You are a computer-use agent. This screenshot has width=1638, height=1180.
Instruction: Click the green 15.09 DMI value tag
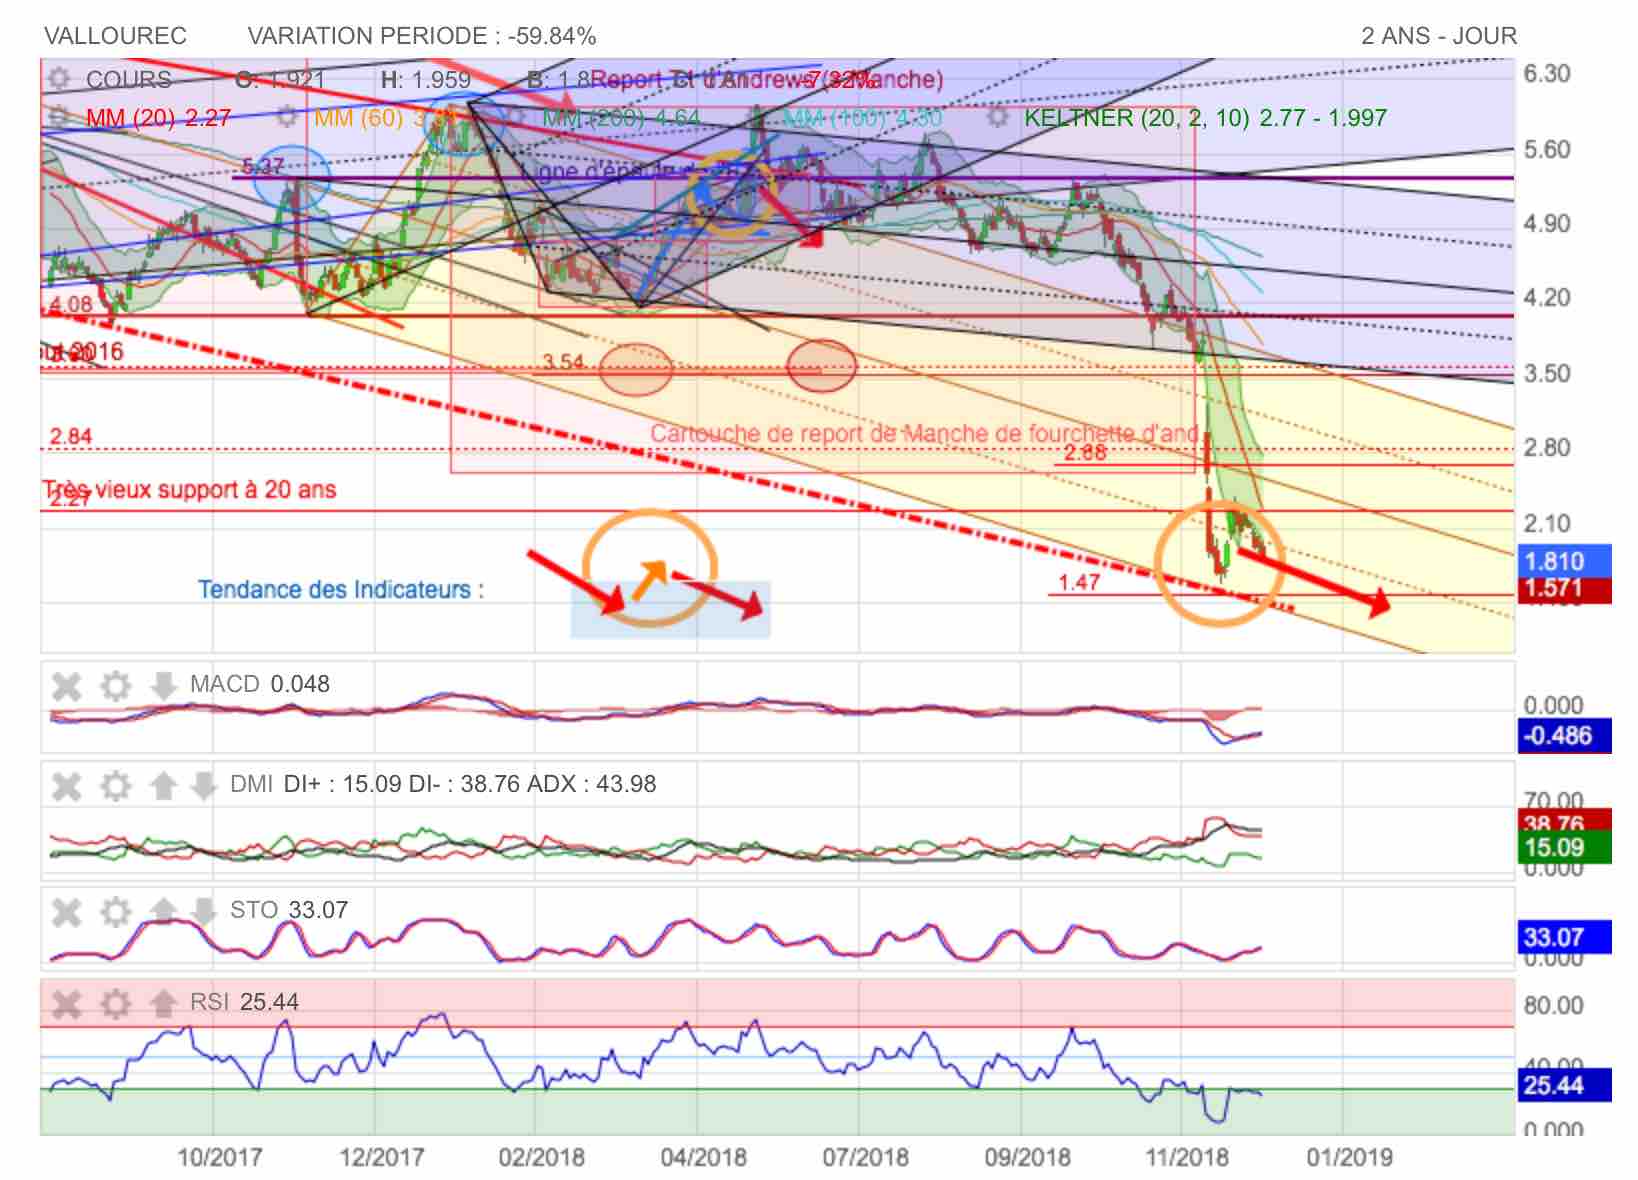click(1564, 847)
